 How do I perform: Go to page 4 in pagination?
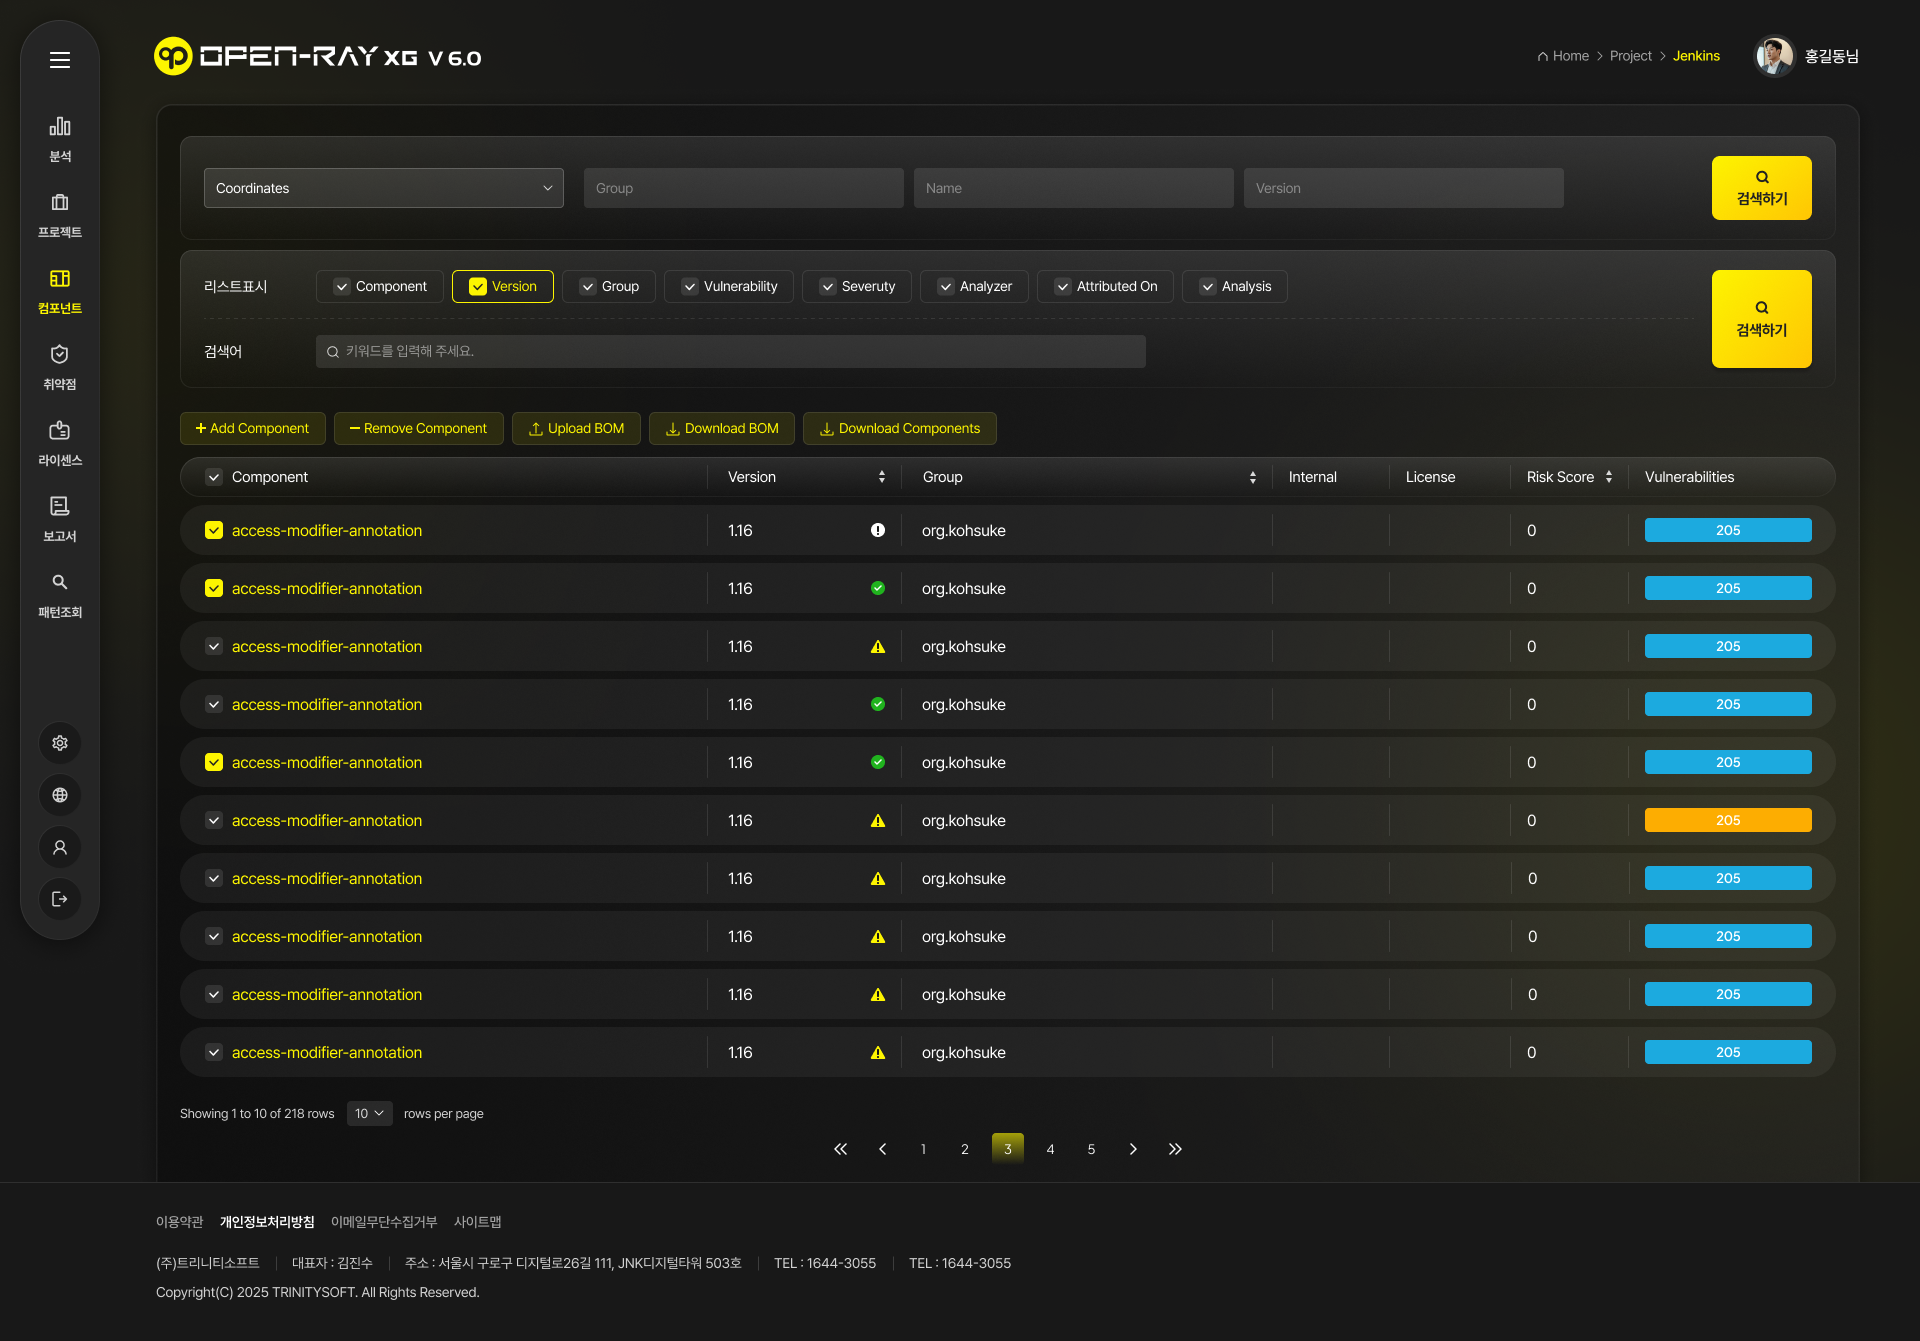tap(1050, 1149)
